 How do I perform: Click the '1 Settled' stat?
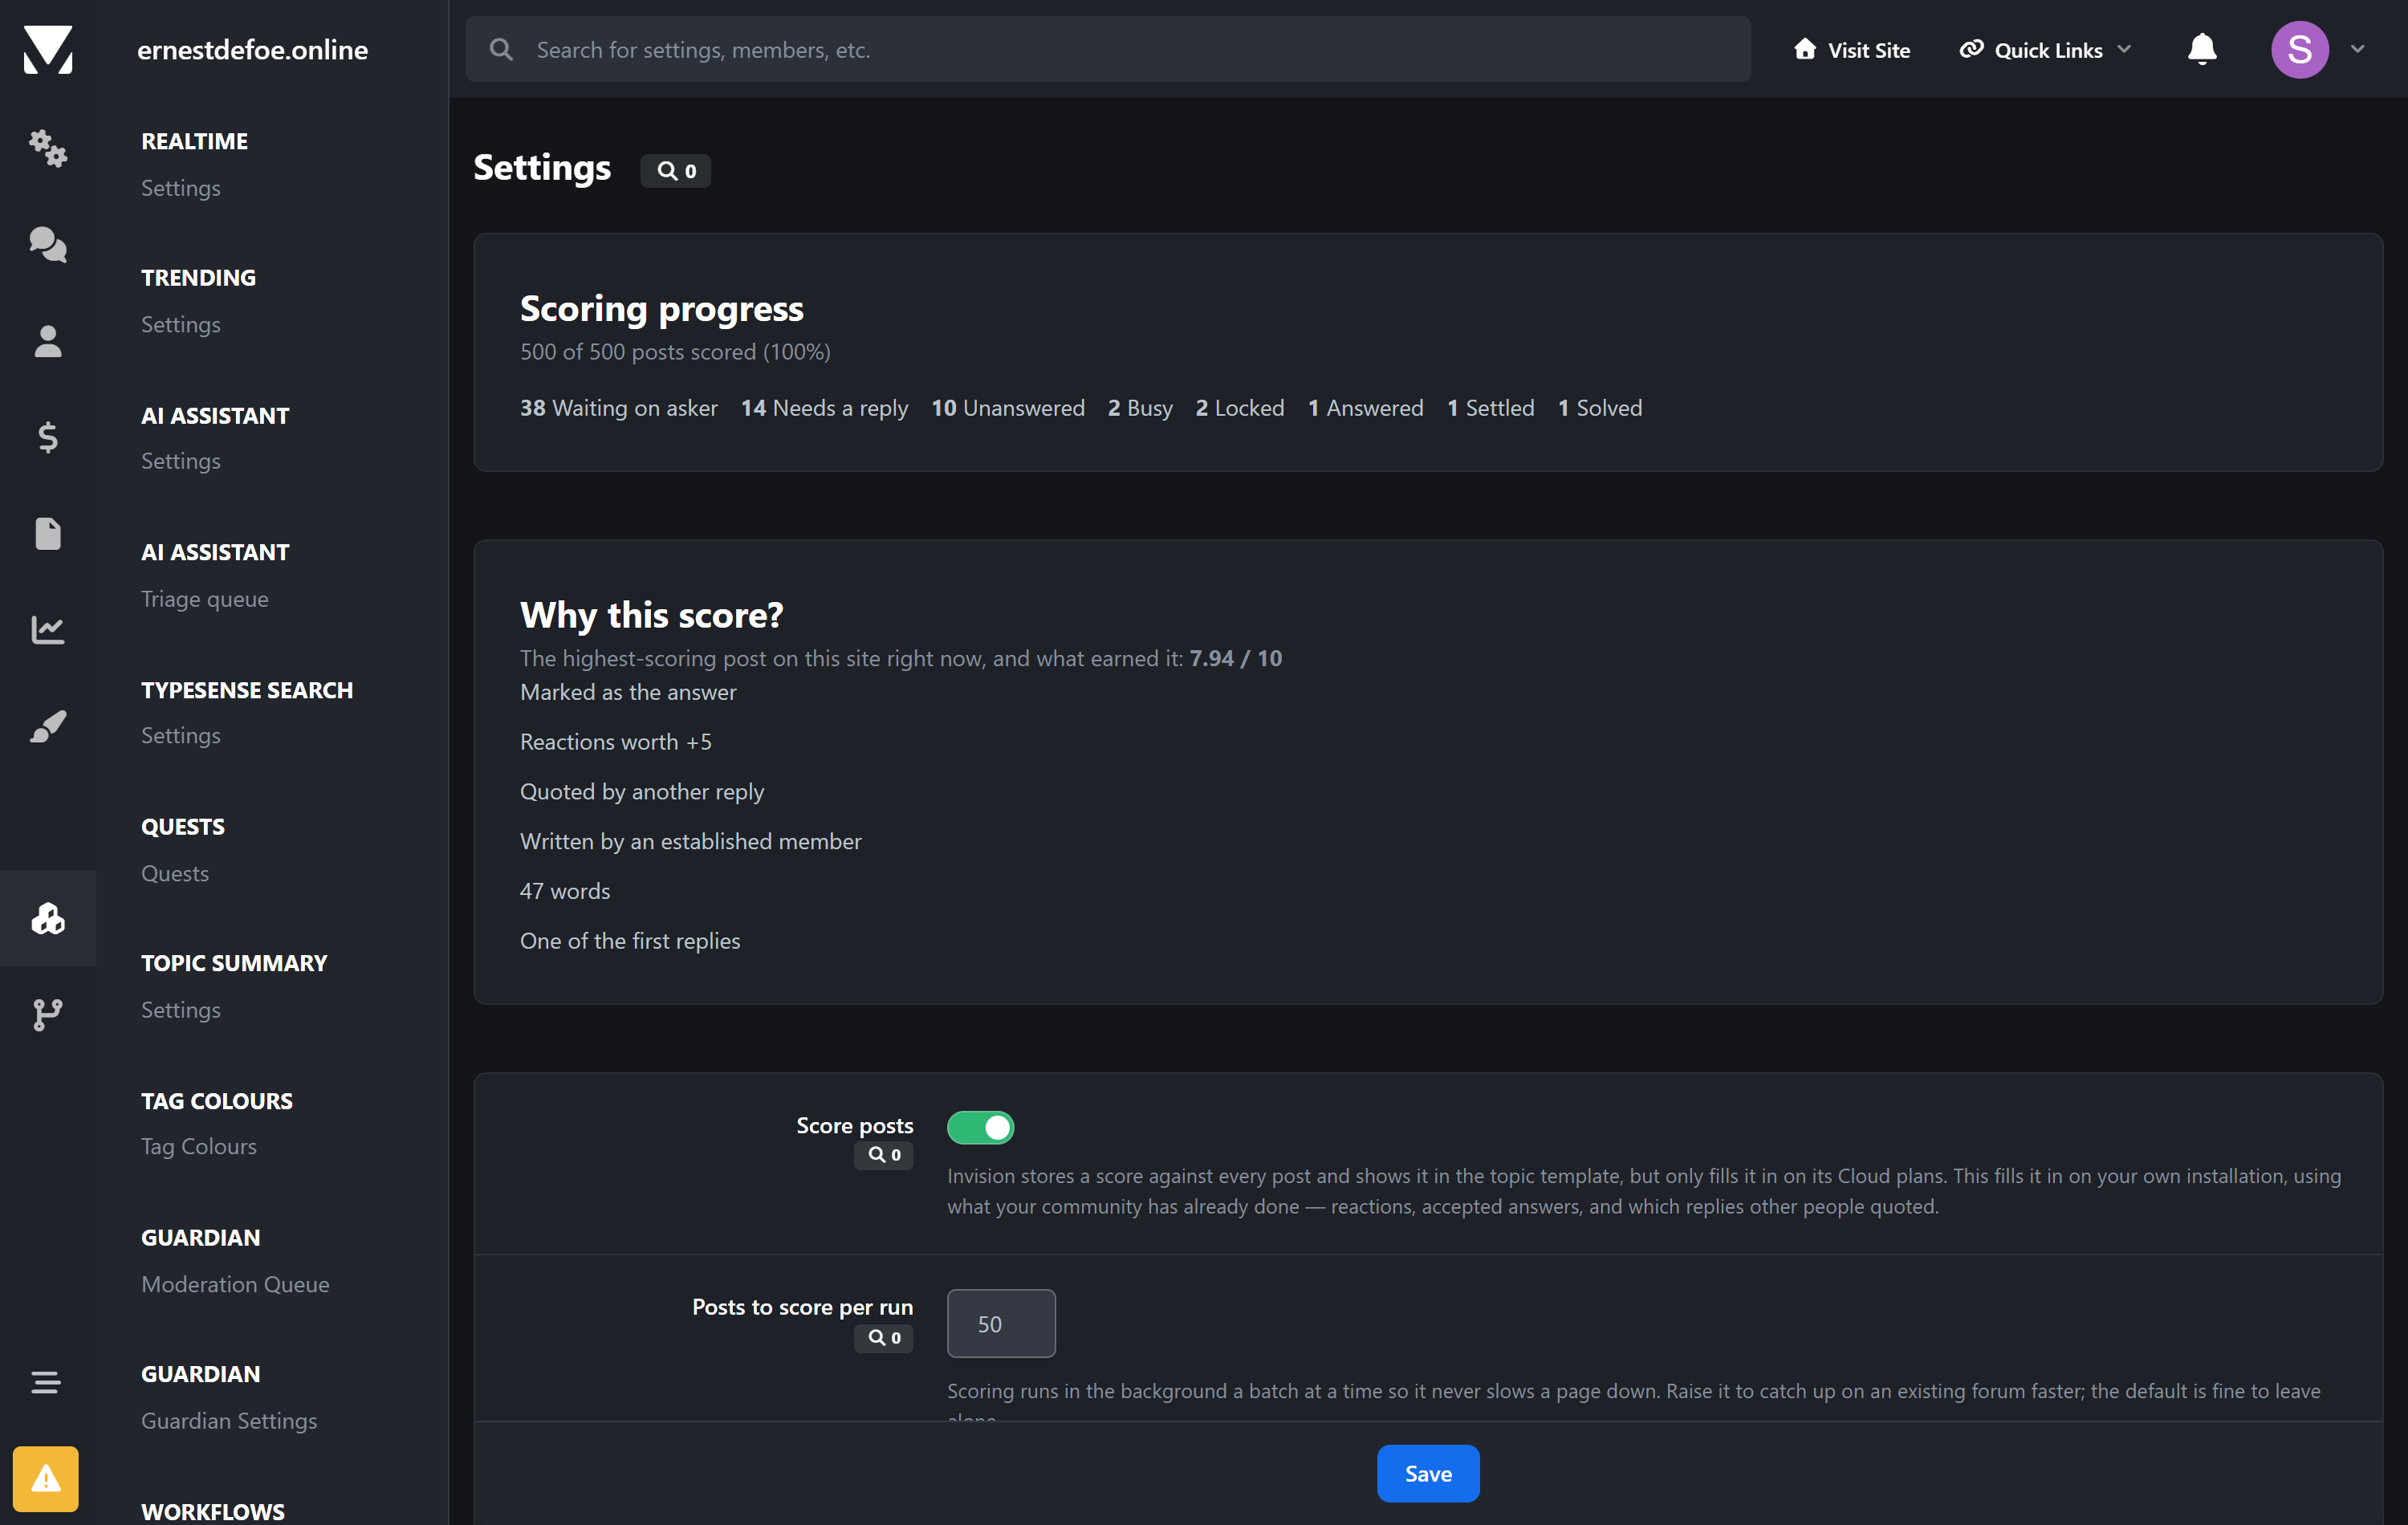pyautogui.click(x=1491, y=408)
